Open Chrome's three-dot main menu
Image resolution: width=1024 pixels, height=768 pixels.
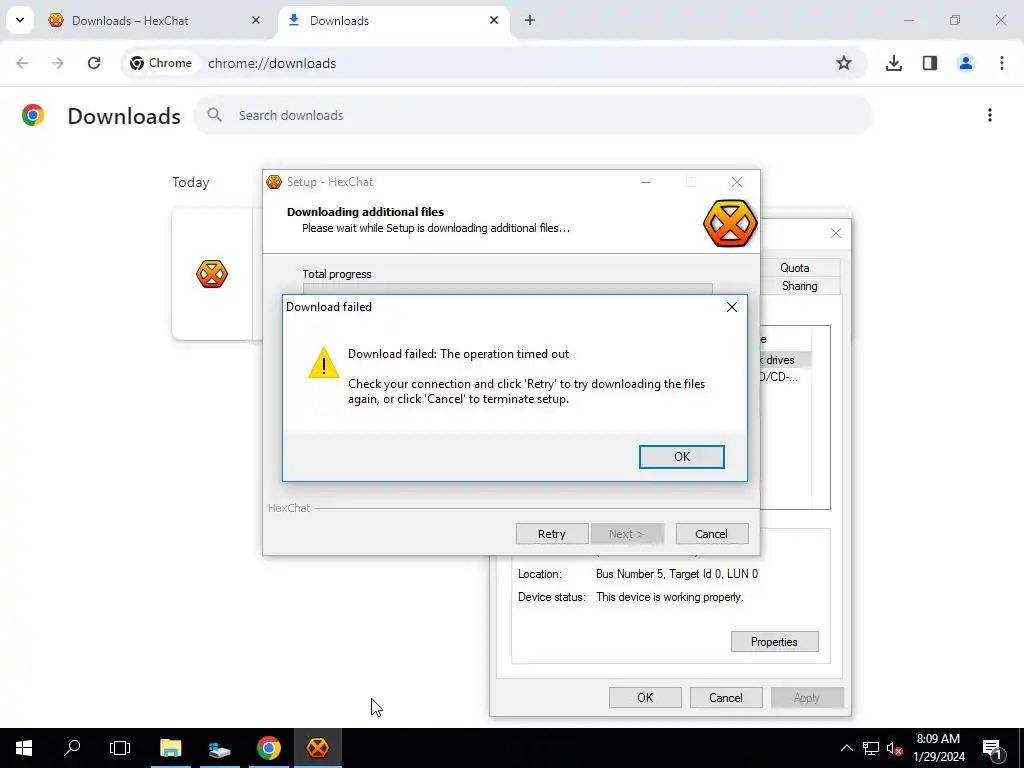[1002, 63]
